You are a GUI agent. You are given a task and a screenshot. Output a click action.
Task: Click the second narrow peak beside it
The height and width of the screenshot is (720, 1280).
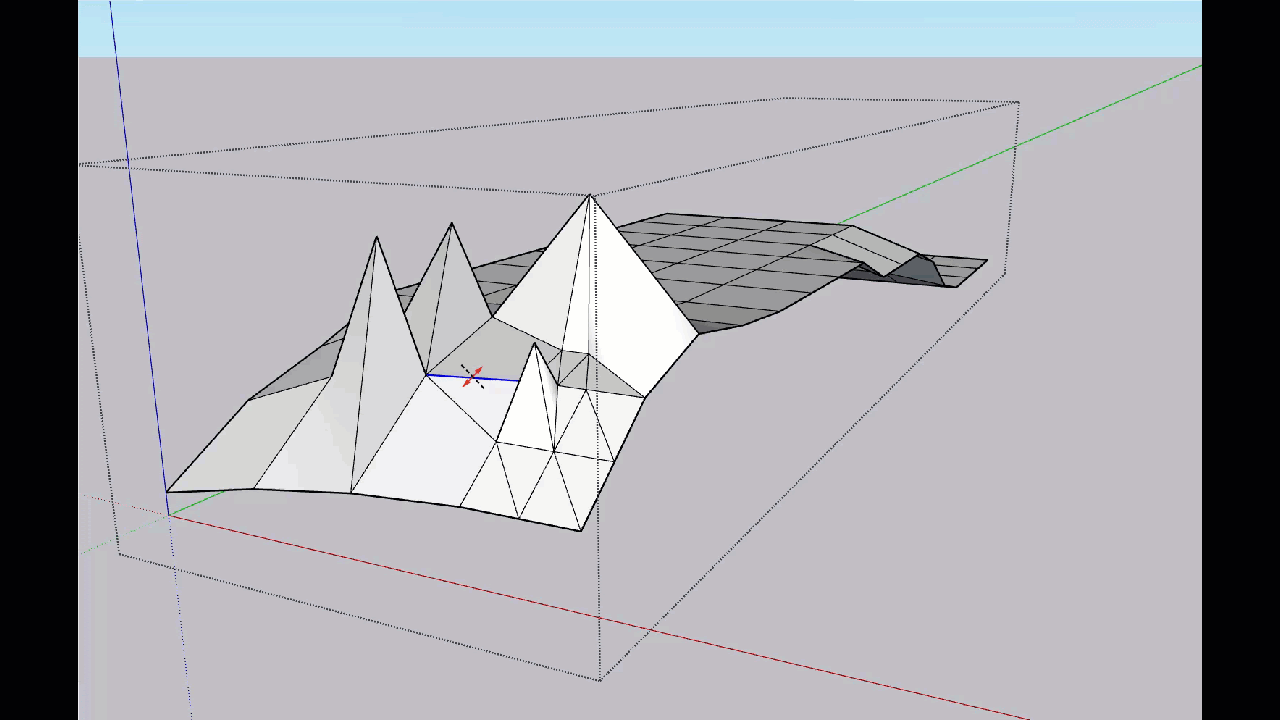point(450,226)
